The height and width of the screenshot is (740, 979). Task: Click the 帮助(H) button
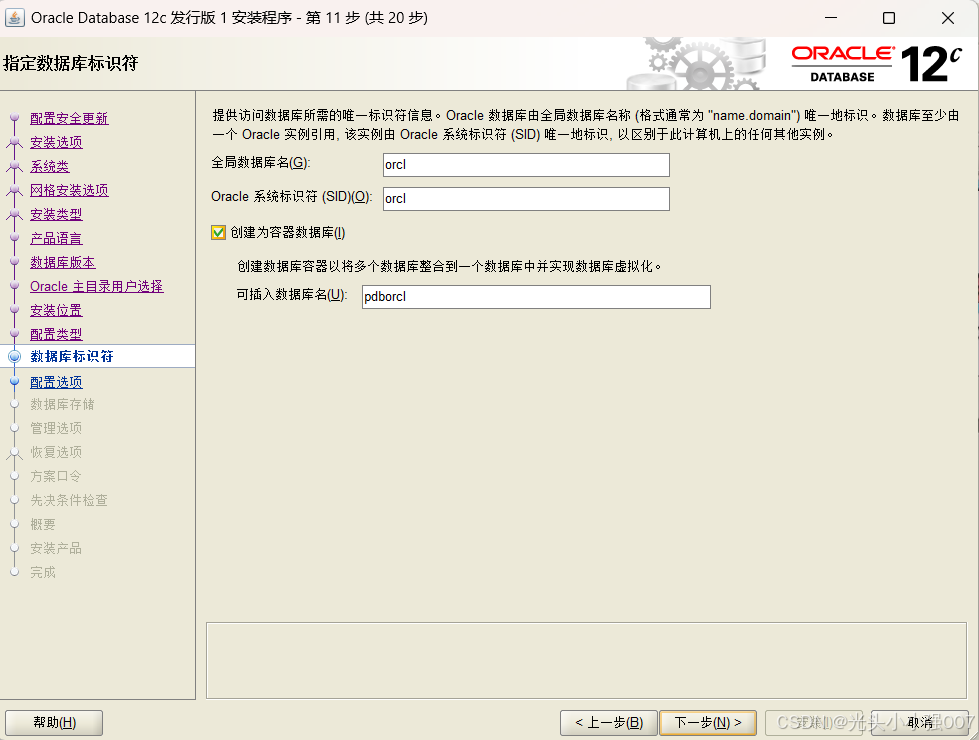point(54,722)
